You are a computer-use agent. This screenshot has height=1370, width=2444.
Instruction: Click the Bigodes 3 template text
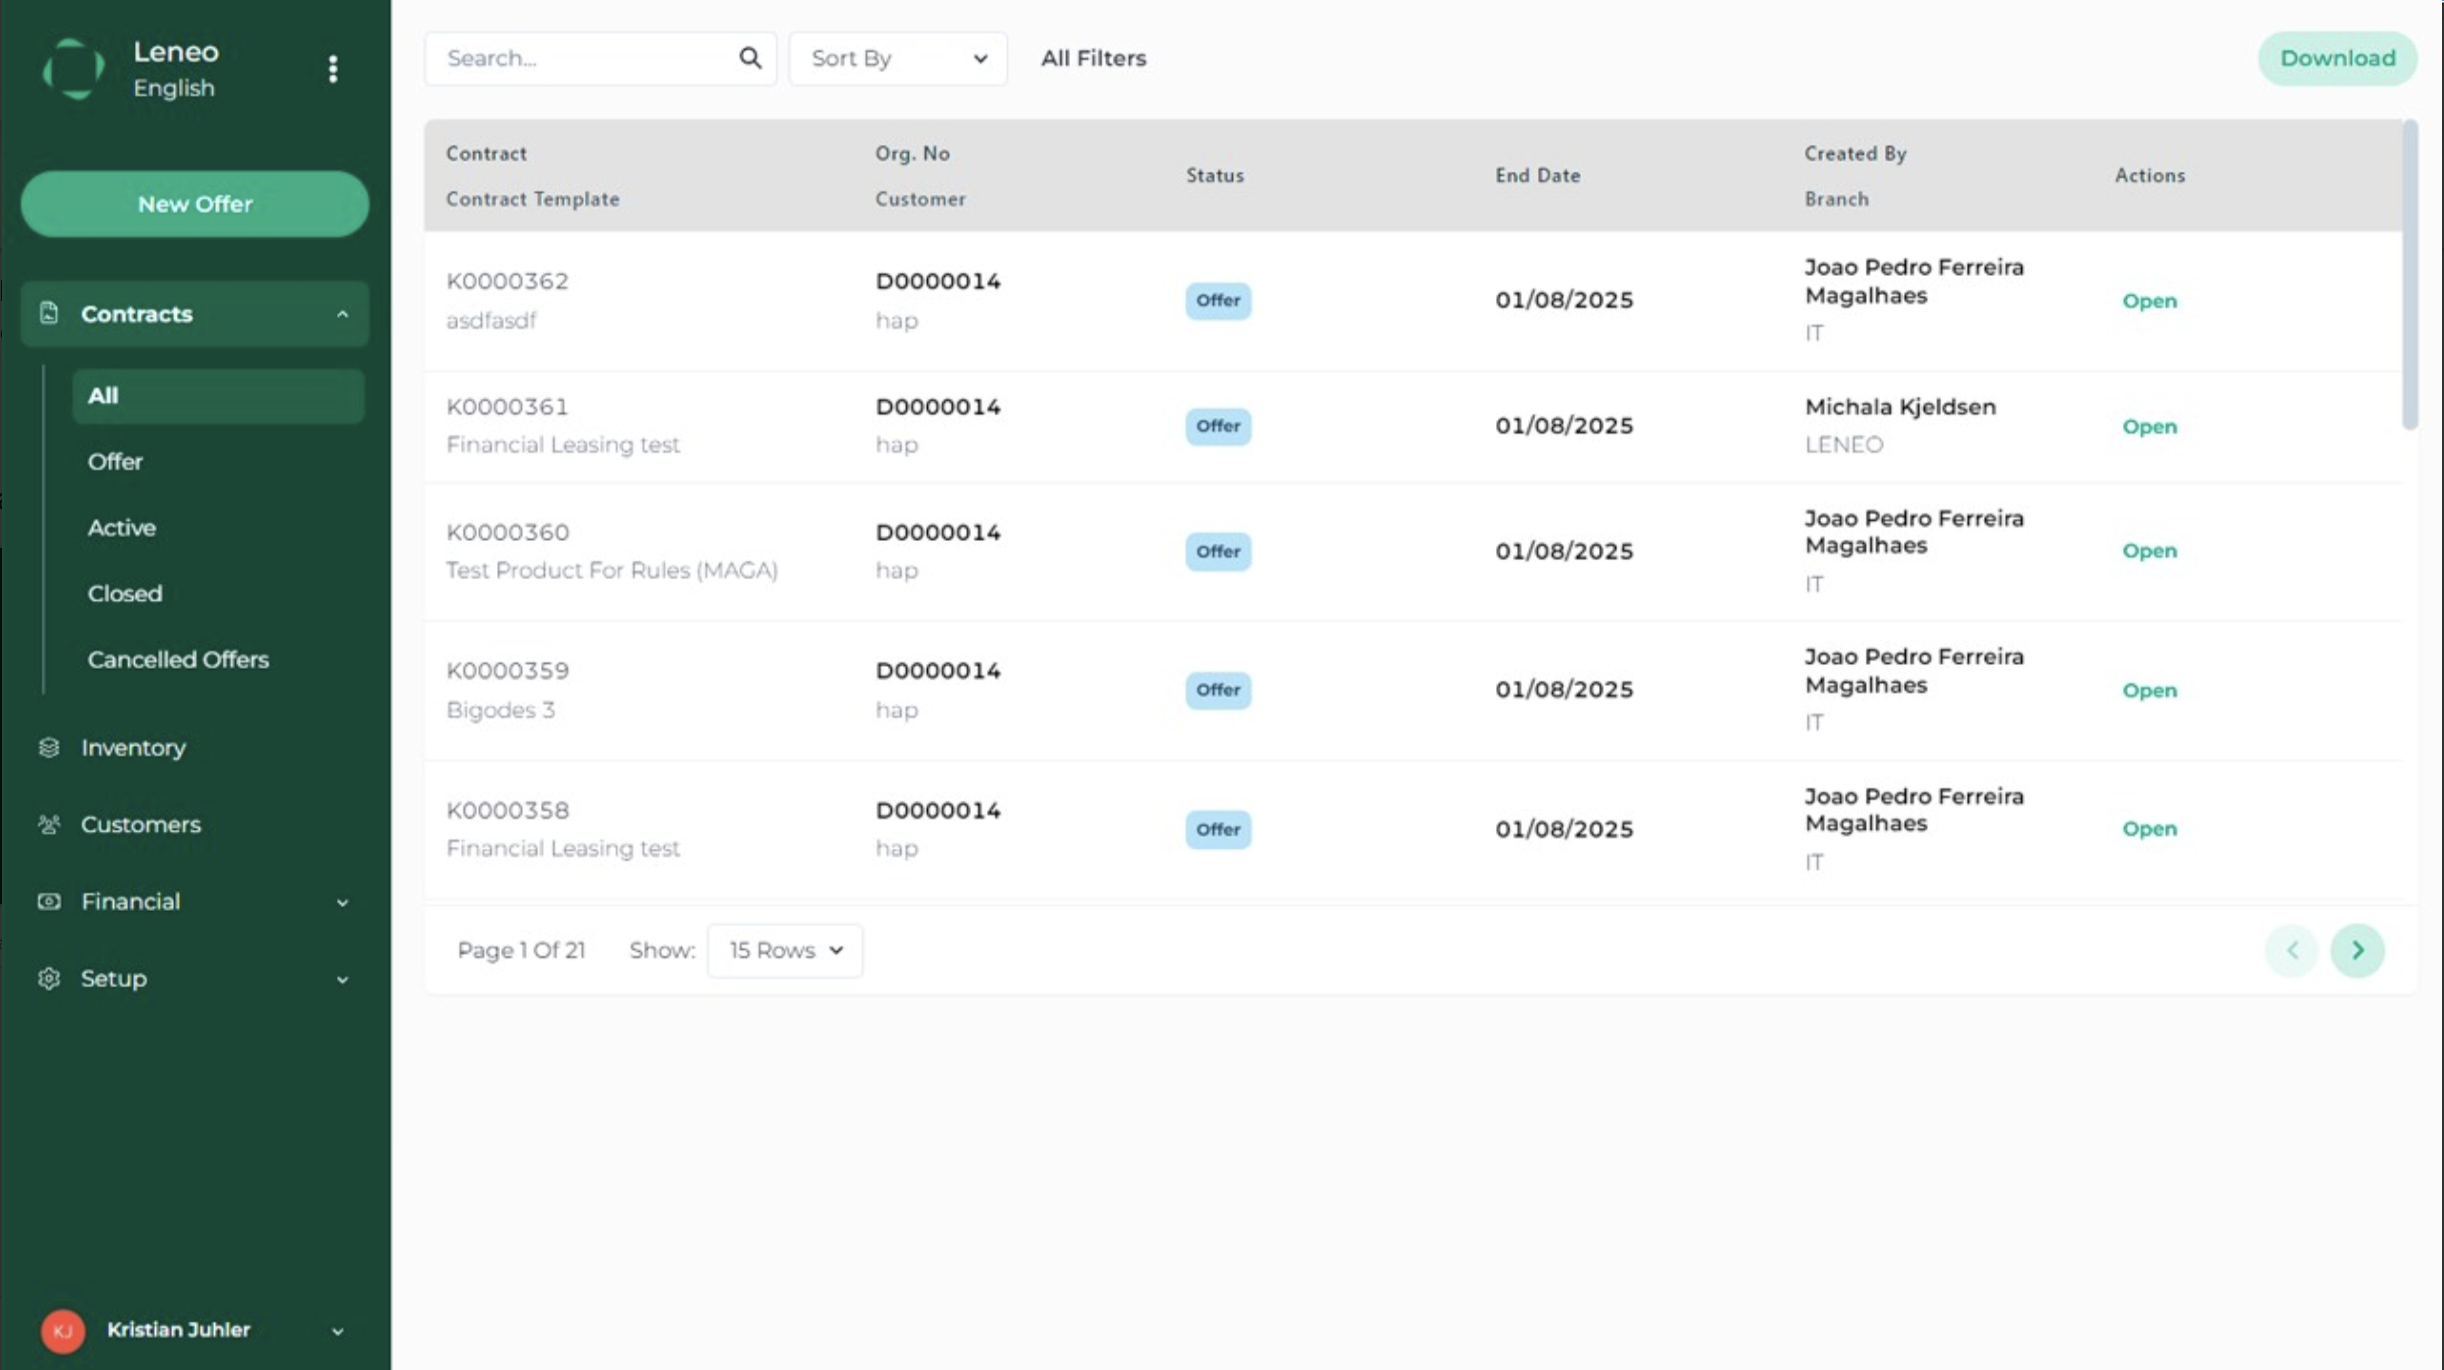pyautogui.click(x=500, y=710)
